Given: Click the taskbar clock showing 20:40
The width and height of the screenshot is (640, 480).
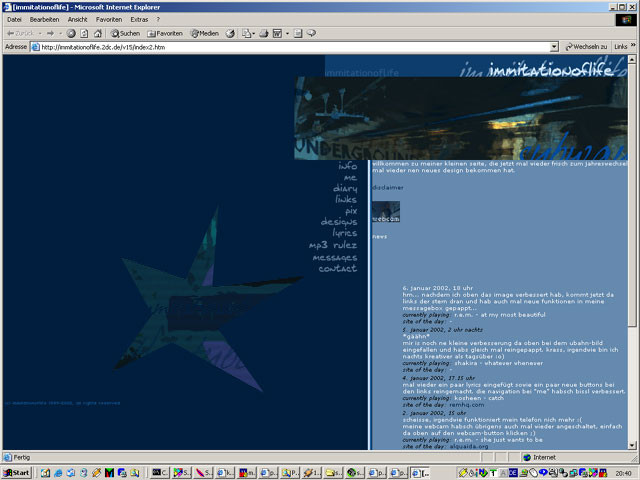Looking at the screenshot, I should coord(623,473).
